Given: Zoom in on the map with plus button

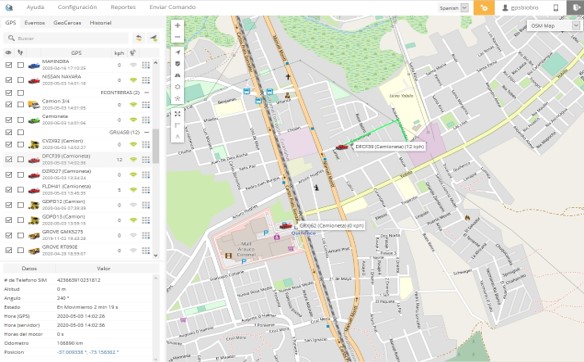Looking at the screenshot, I should point(177,26).
